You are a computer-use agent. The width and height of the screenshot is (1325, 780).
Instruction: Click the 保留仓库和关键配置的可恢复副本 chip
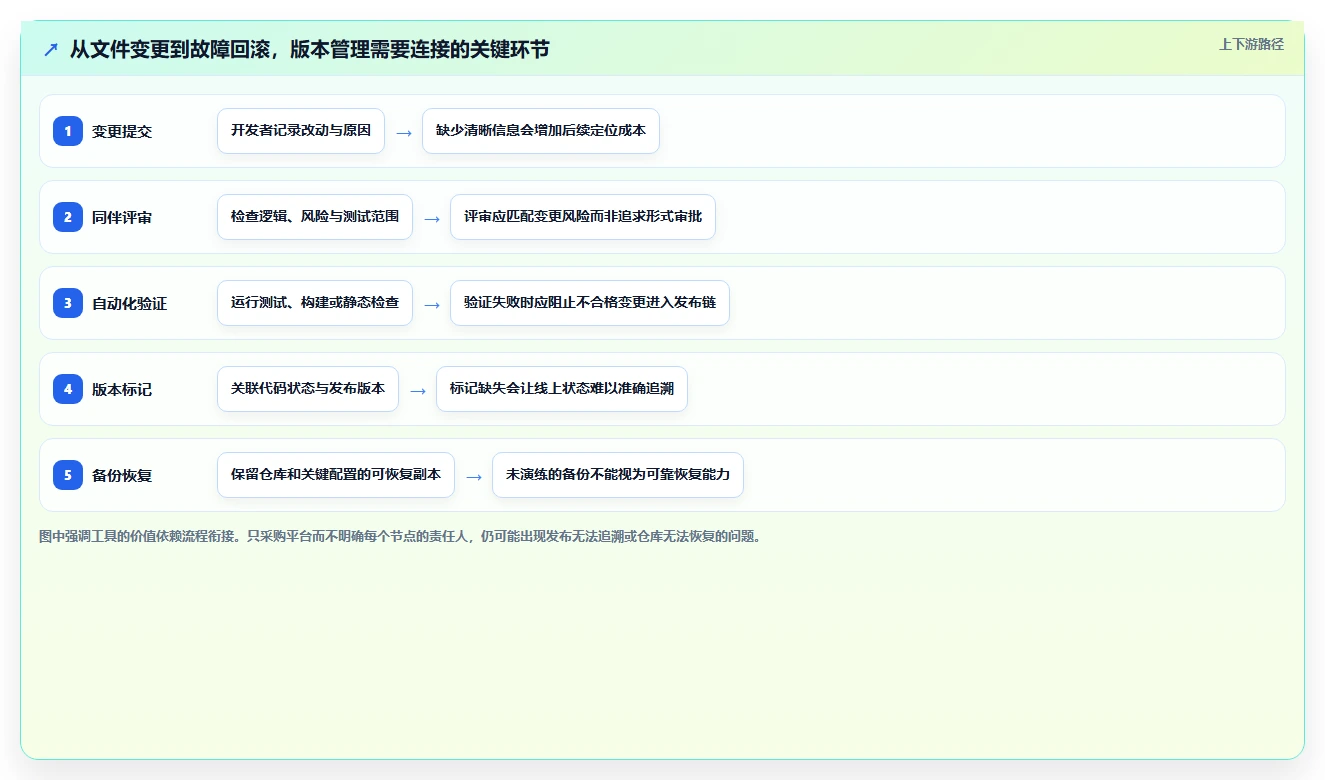336,475
